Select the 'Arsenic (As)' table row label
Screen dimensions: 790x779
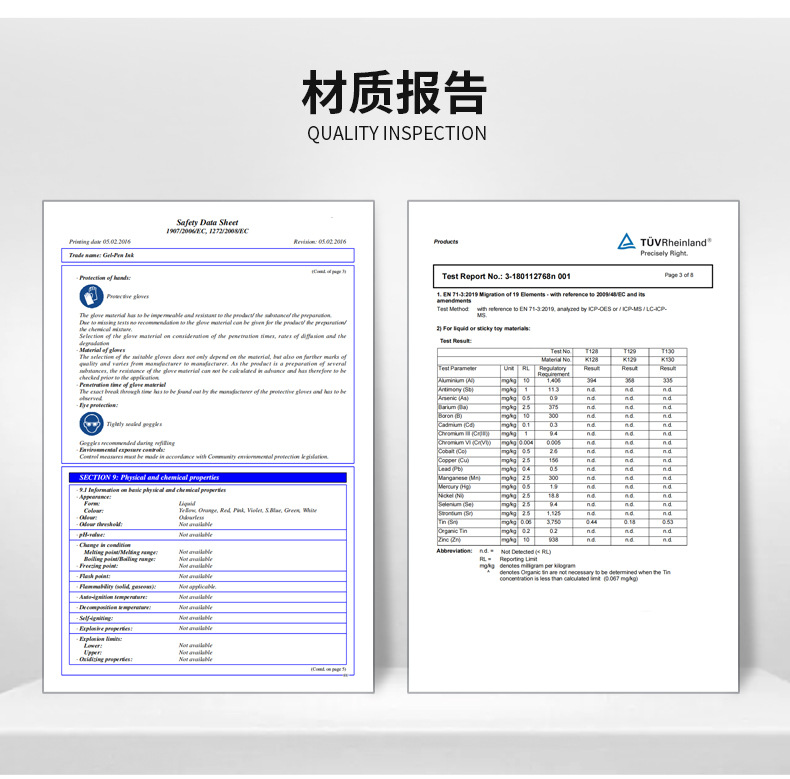coord(453,398)
